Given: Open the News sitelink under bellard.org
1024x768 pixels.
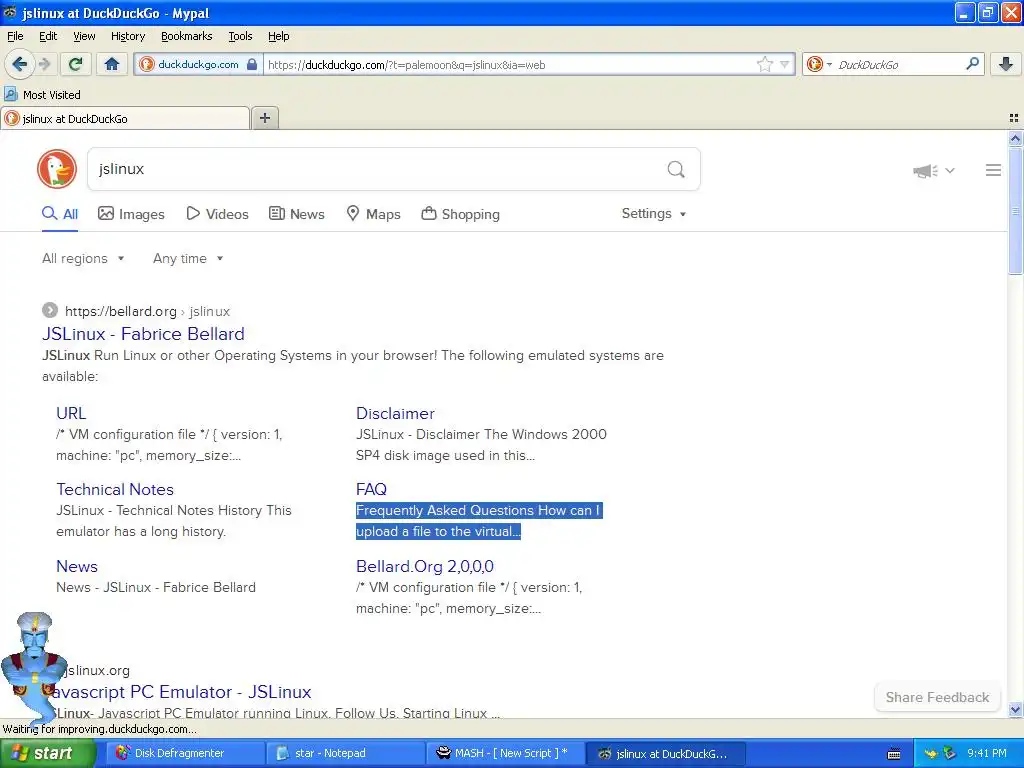Looking at the screenshot, I should point(77,566).
